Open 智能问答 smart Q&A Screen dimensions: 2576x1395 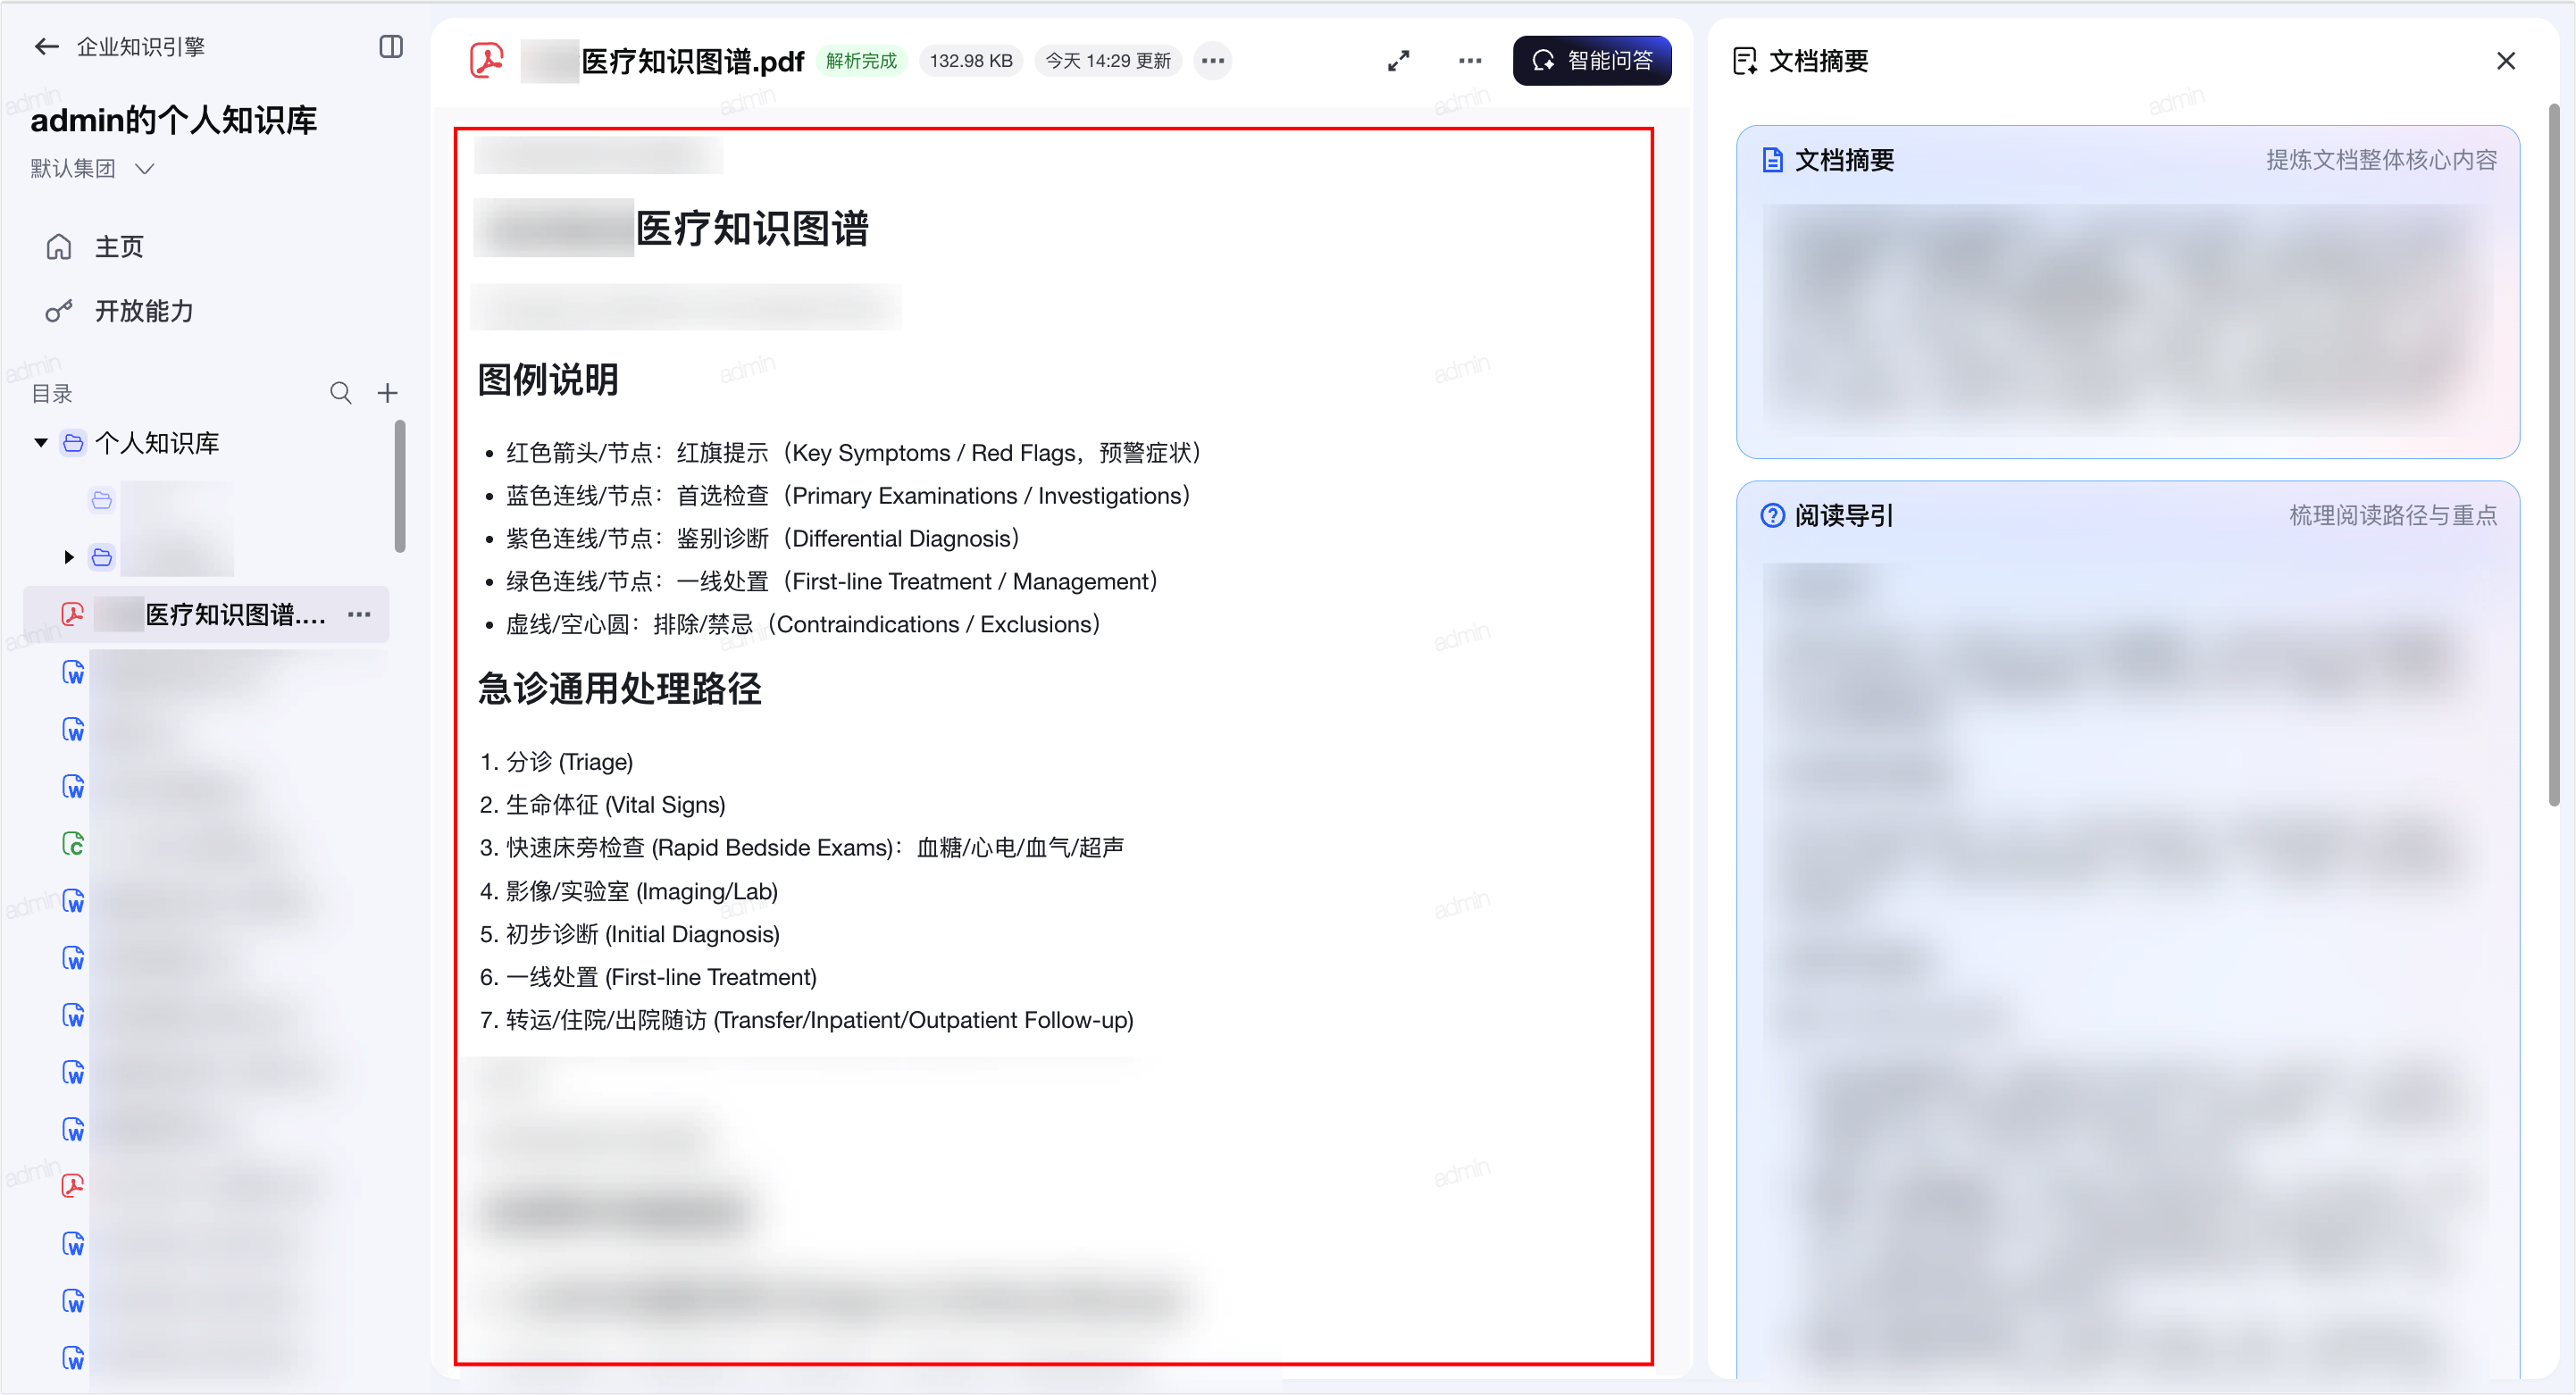[1592, 61]
